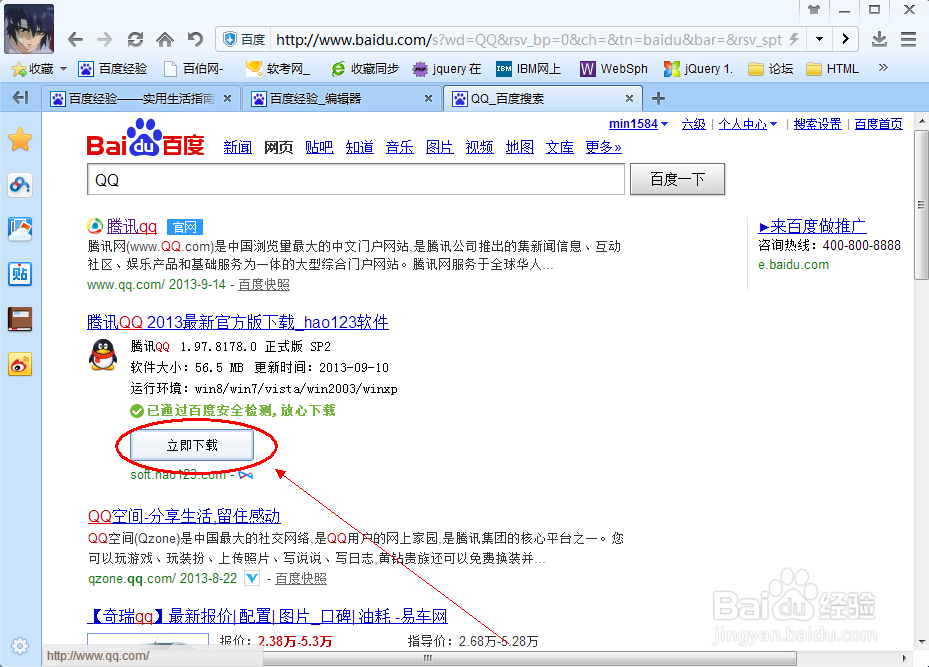Open the min1584 account dropdown
The image size is (929, 667).
(638, 123)
